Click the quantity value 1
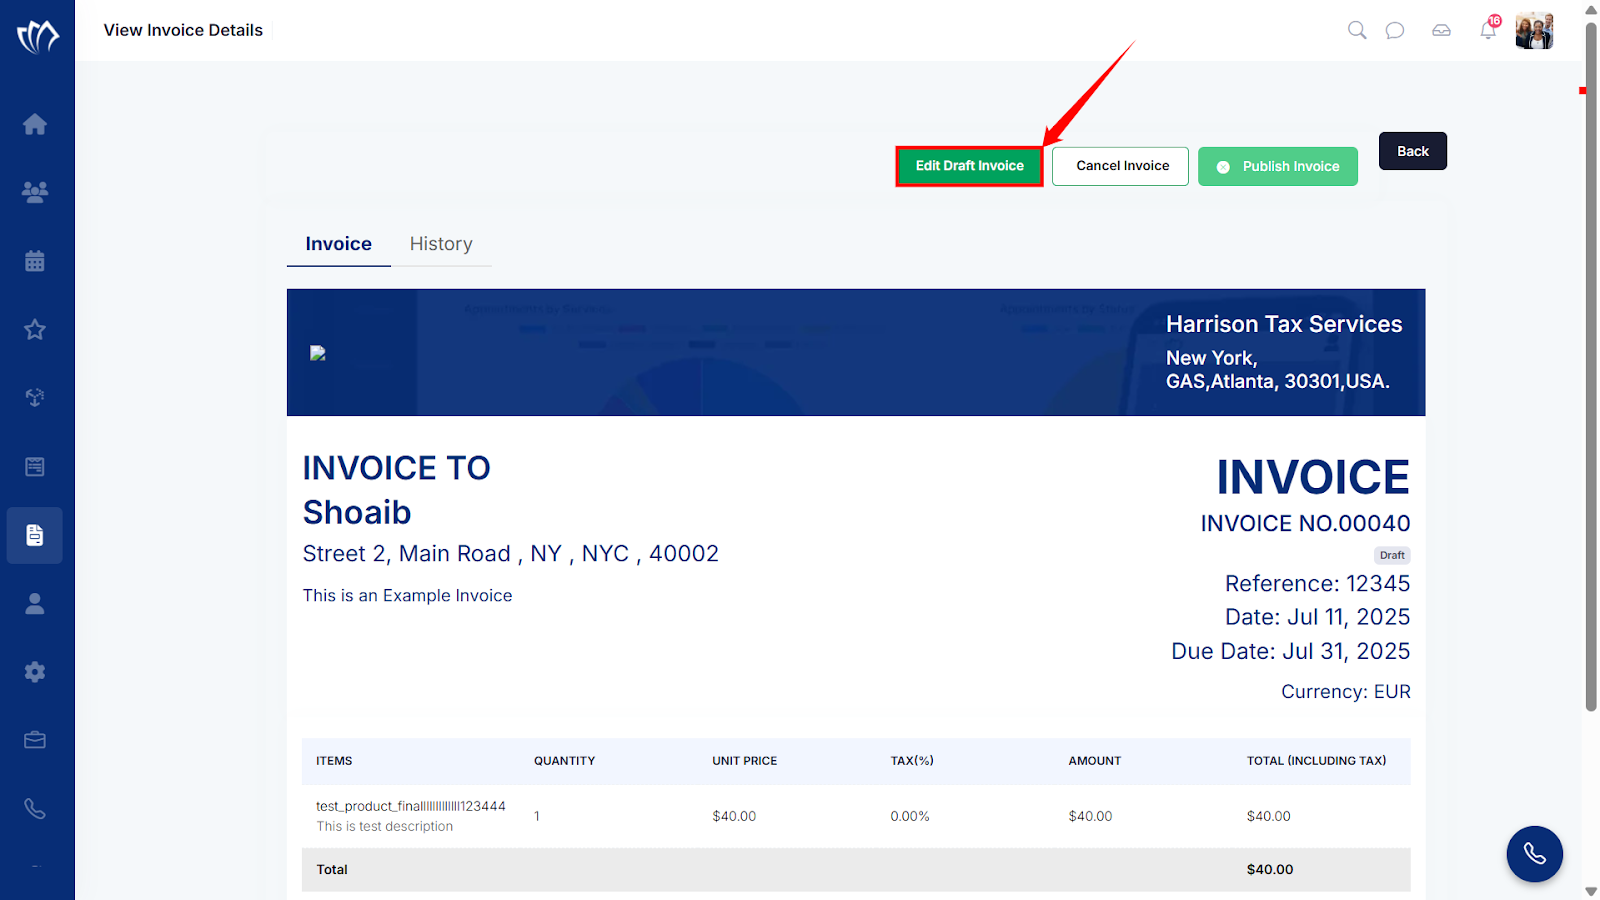 537,816
